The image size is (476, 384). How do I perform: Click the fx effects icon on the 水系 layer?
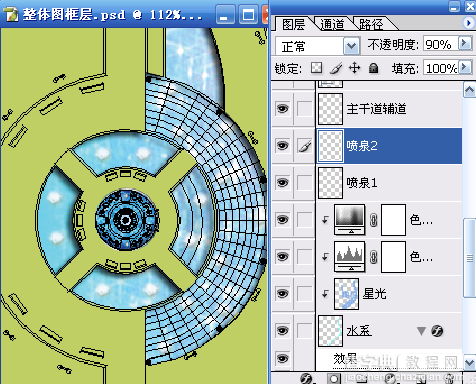coord(437,331)
